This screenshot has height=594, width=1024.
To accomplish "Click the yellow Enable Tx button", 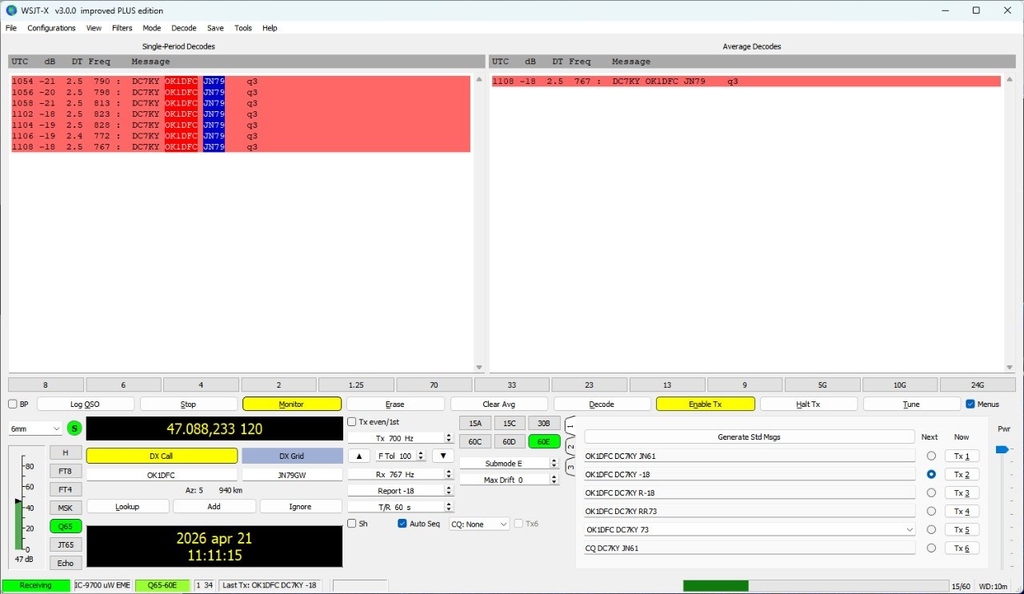I will 705,404.
